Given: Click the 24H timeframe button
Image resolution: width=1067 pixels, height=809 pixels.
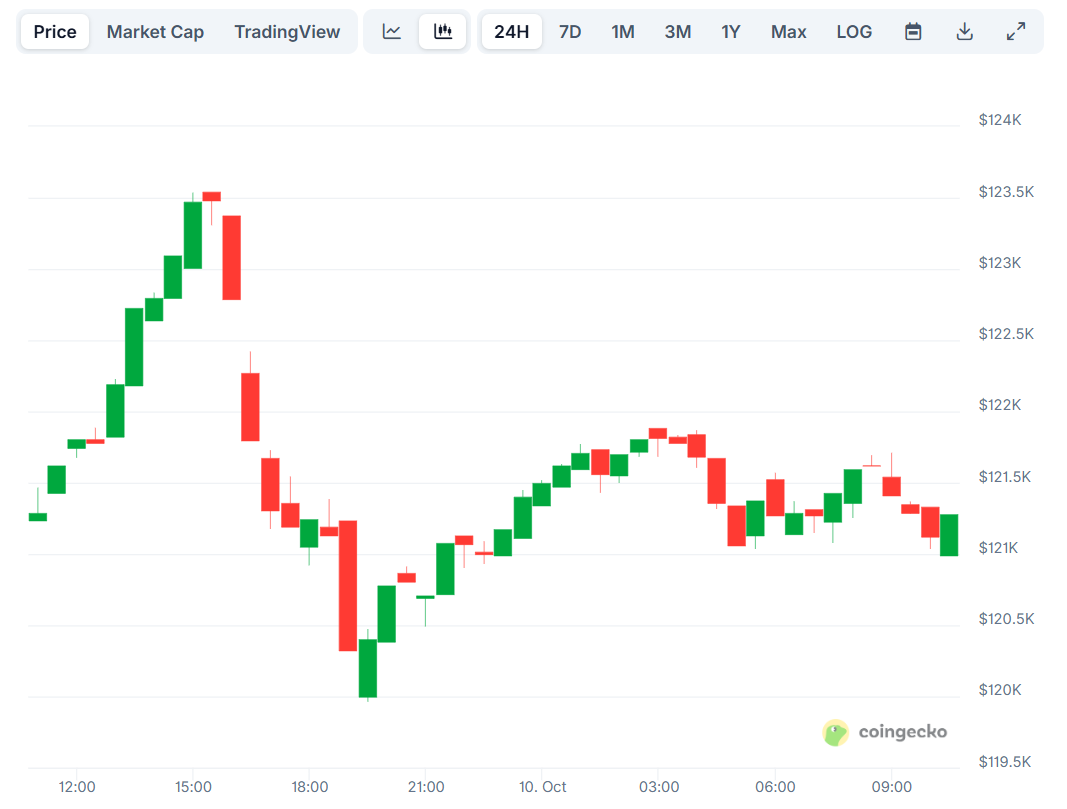Looking at the screenshot, I should 511,31.
